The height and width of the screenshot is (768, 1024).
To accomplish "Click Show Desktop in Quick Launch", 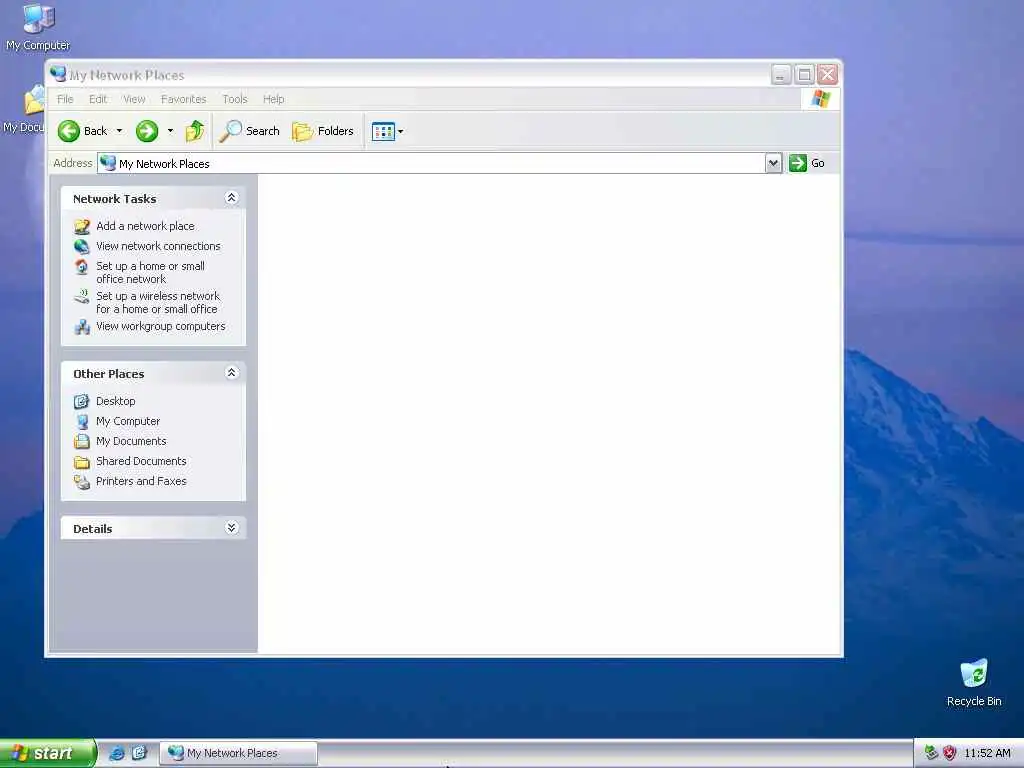I will tap(139, 753).
